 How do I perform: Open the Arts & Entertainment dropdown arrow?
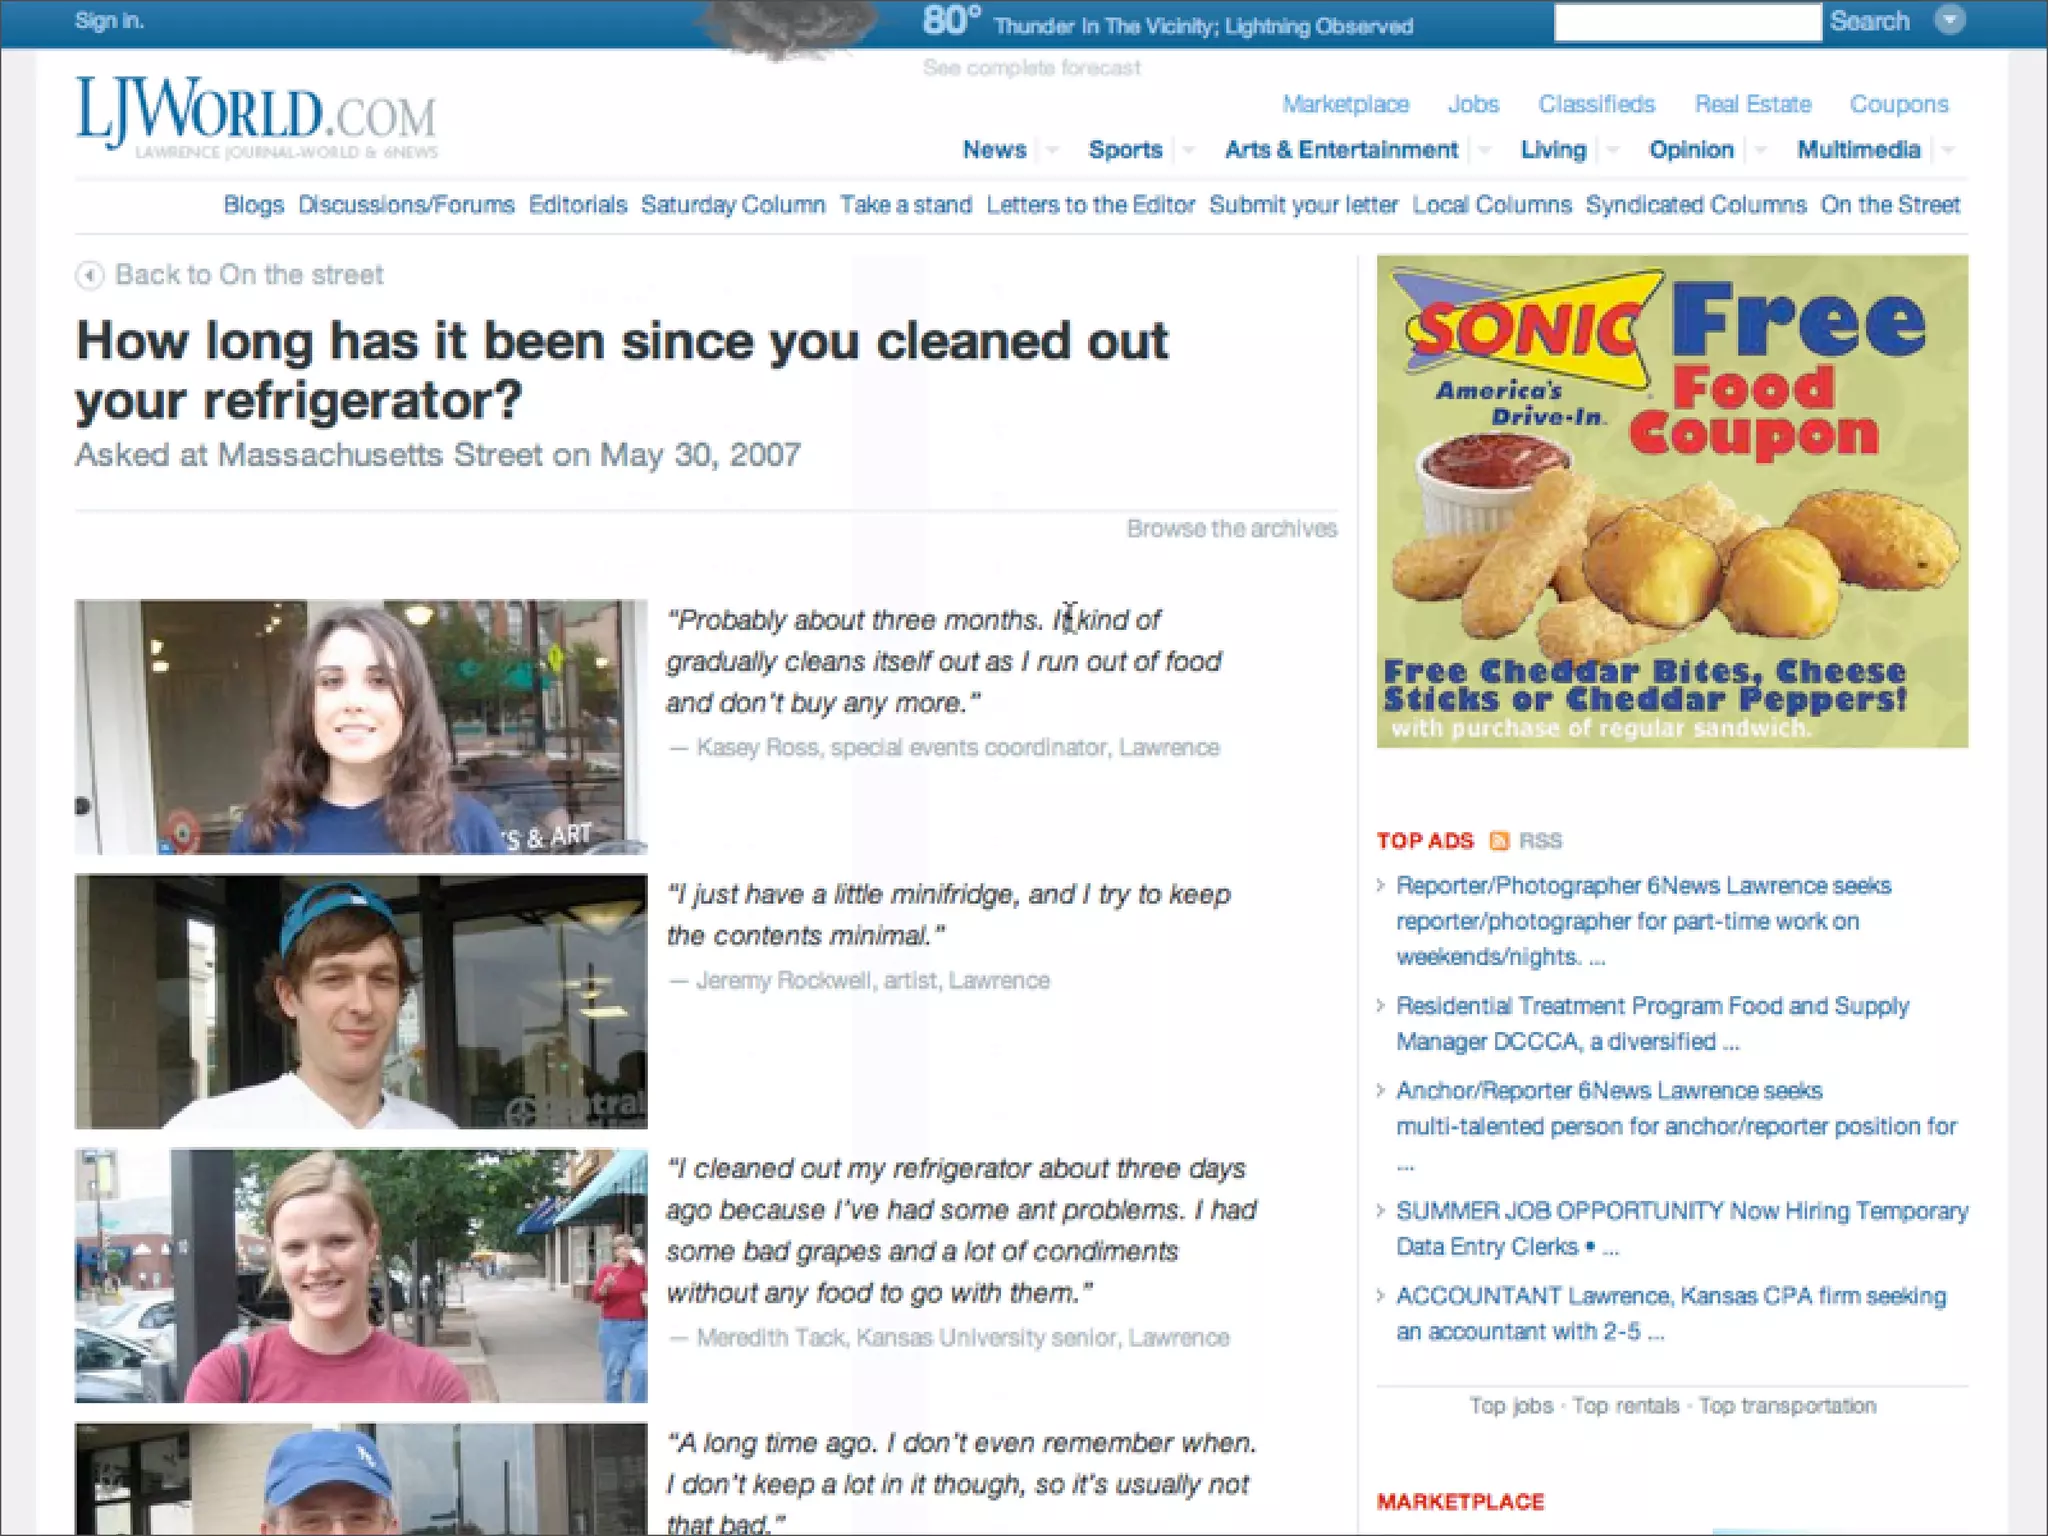coord(1485,151)
